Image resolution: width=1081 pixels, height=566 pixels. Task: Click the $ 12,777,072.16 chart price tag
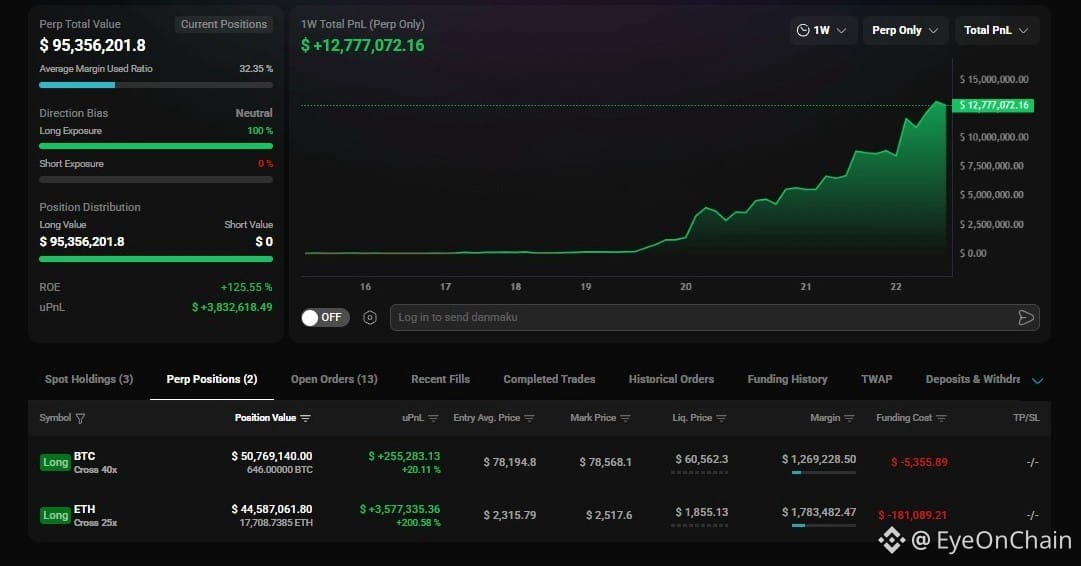pos(993,105)
